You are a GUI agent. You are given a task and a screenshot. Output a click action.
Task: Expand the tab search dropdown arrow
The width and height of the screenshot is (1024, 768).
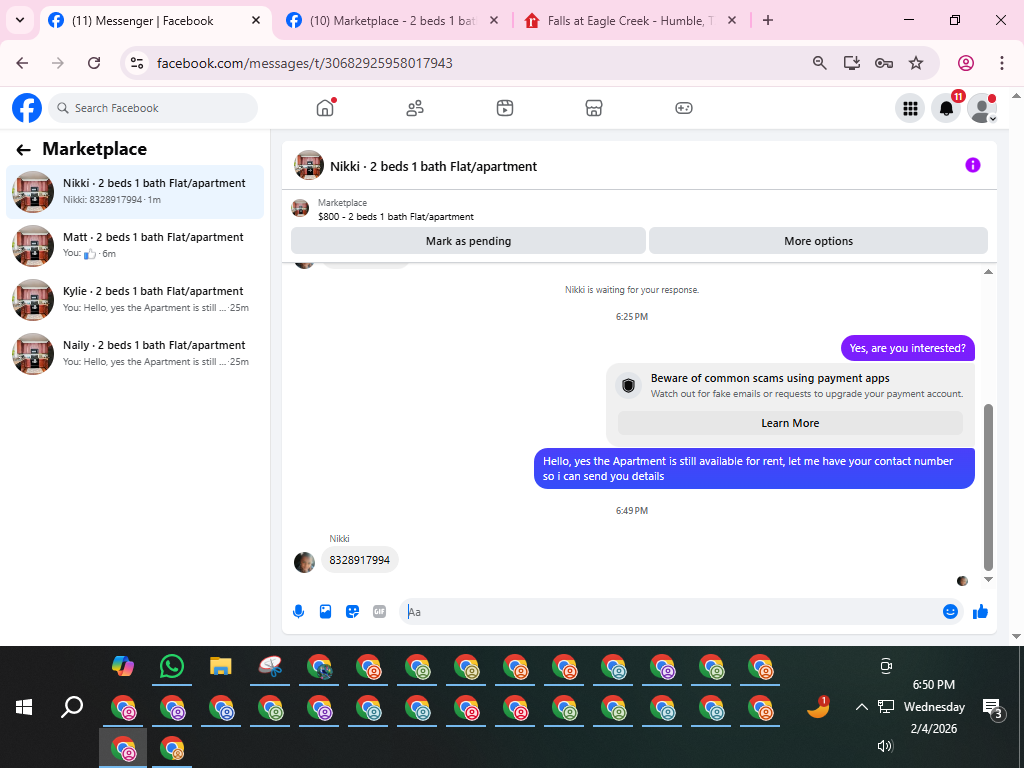(x=20, y=20)
